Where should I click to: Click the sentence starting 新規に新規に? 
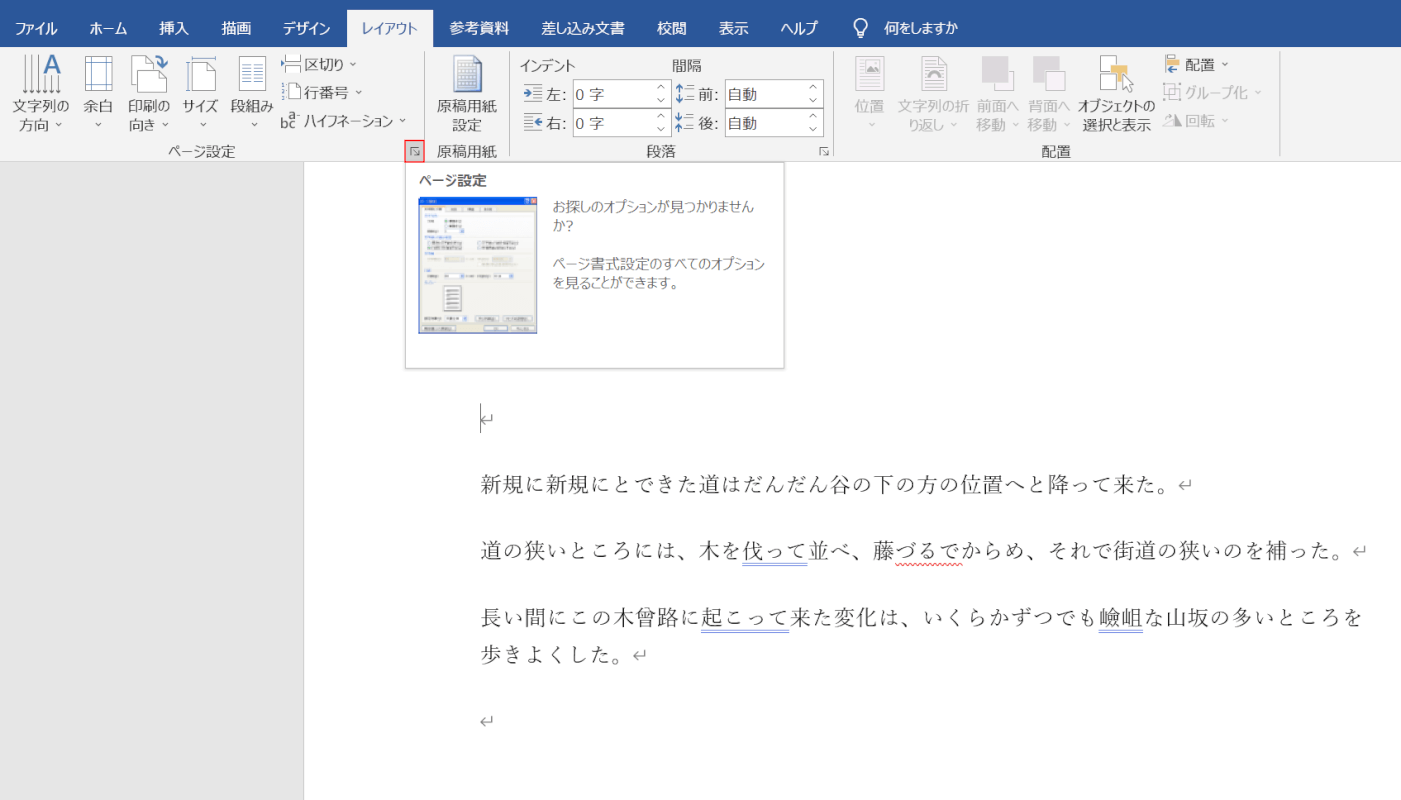[826, 486]
